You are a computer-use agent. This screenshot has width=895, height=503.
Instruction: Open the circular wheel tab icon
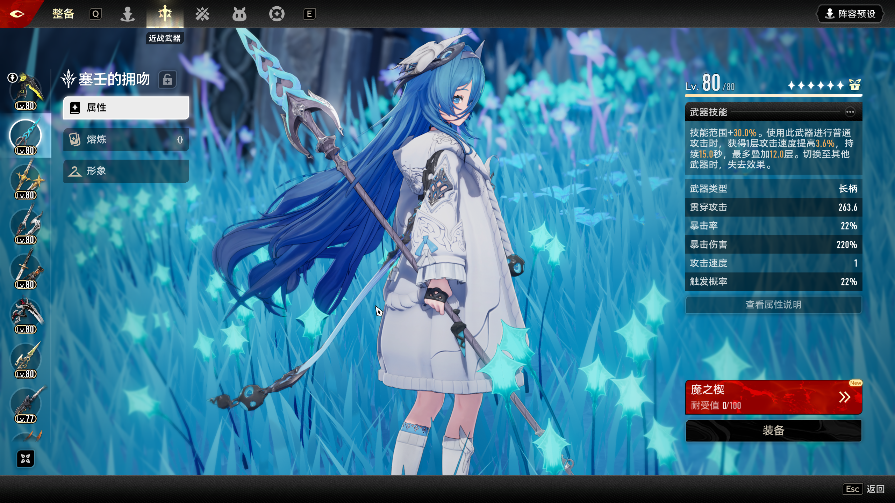(276, 14)
